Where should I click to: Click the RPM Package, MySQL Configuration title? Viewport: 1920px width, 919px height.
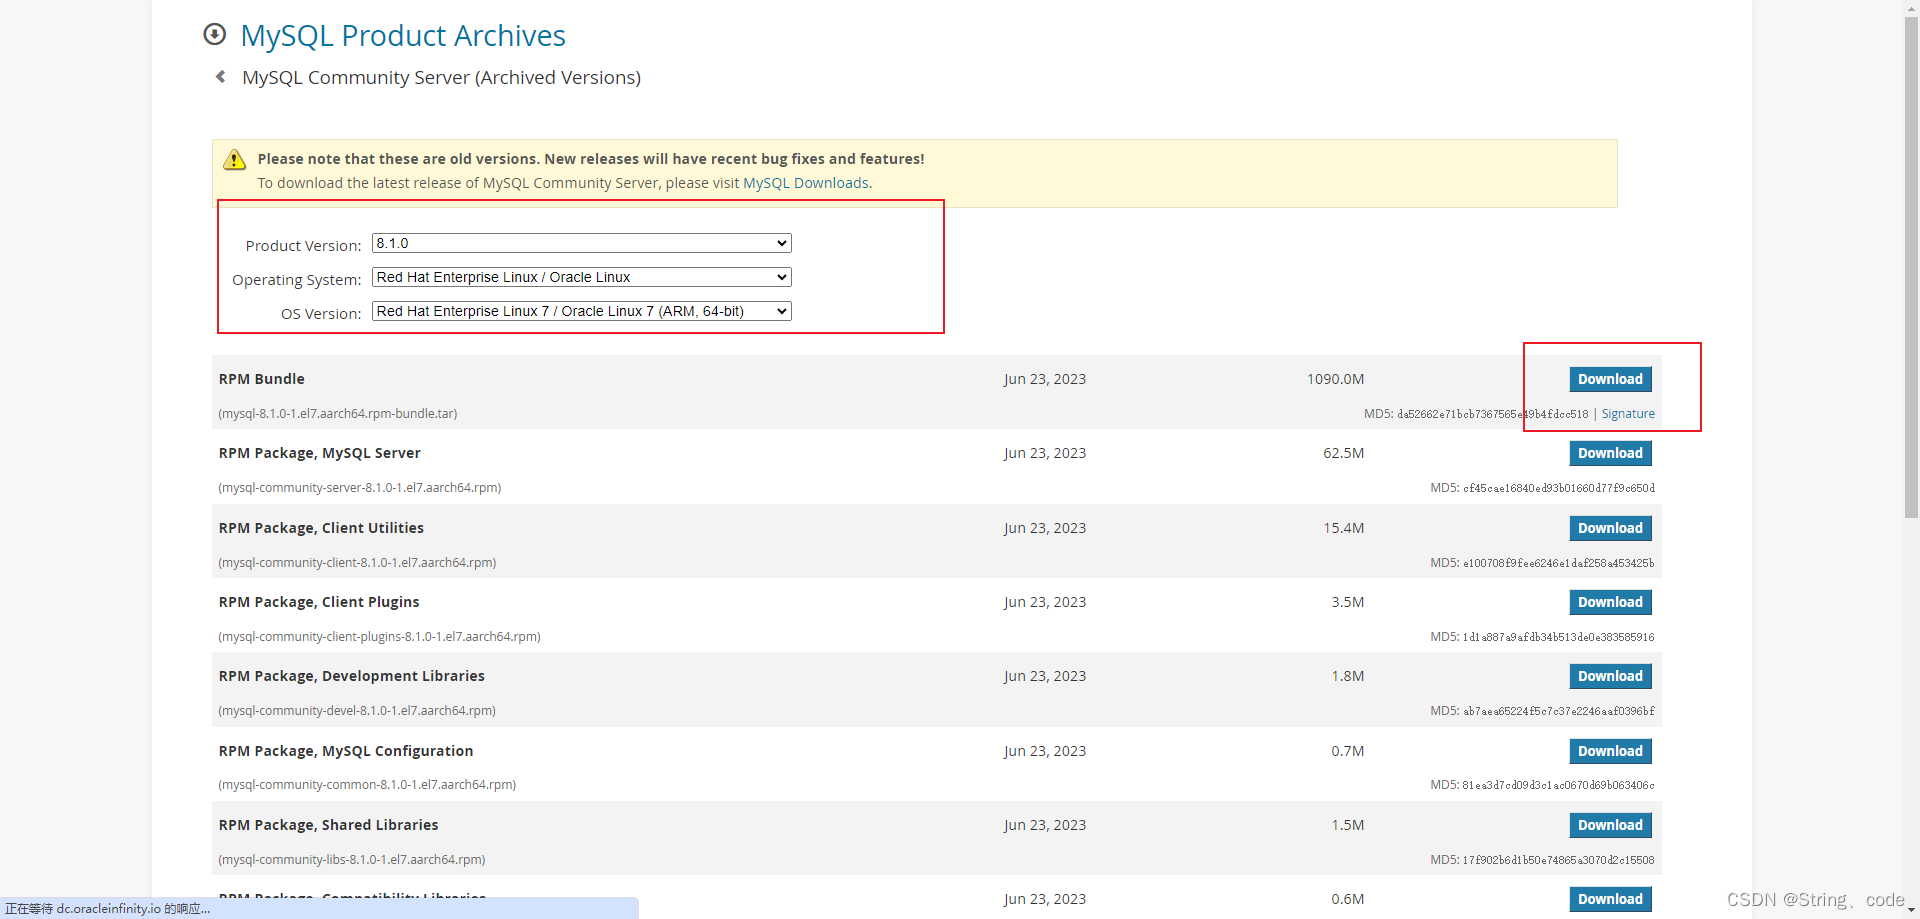coord(346,751)
